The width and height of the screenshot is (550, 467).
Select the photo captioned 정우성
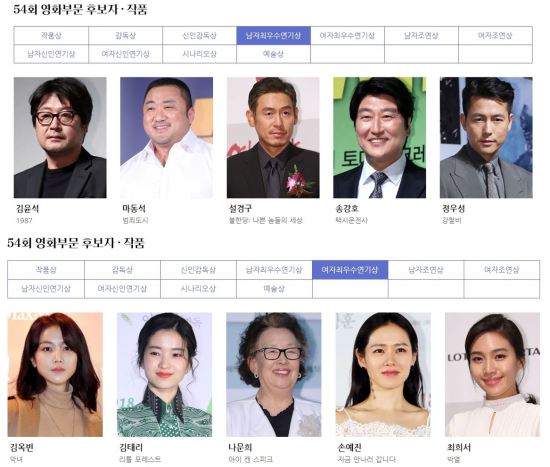coord(486,138)
